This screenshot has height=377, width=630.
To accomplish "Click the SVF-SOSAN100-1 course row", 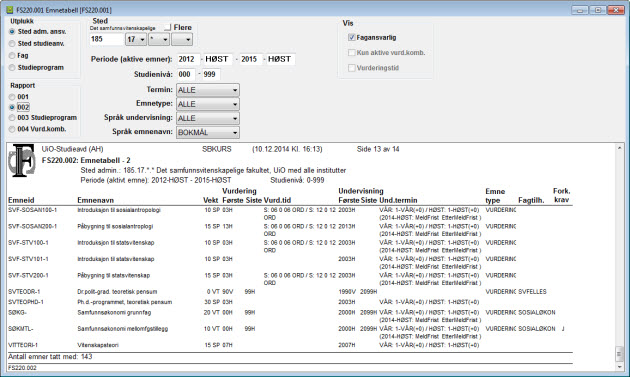I will tap(290, 214).
